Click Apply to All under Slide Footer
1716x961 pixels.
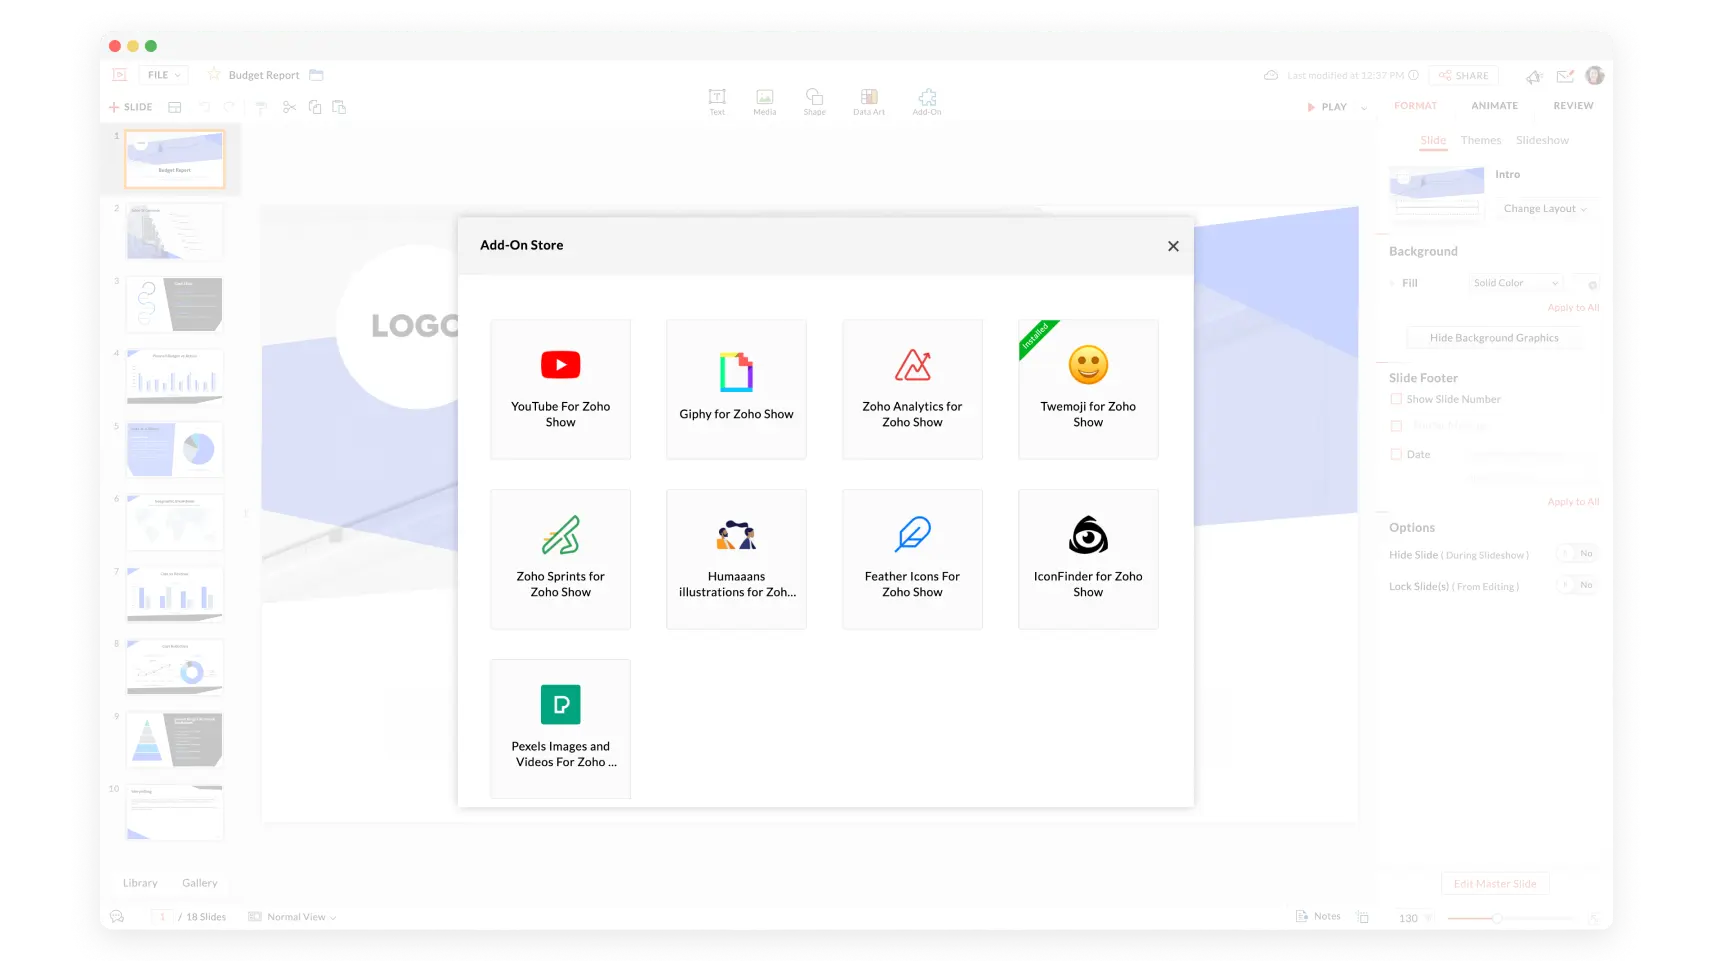point(1573,502)
